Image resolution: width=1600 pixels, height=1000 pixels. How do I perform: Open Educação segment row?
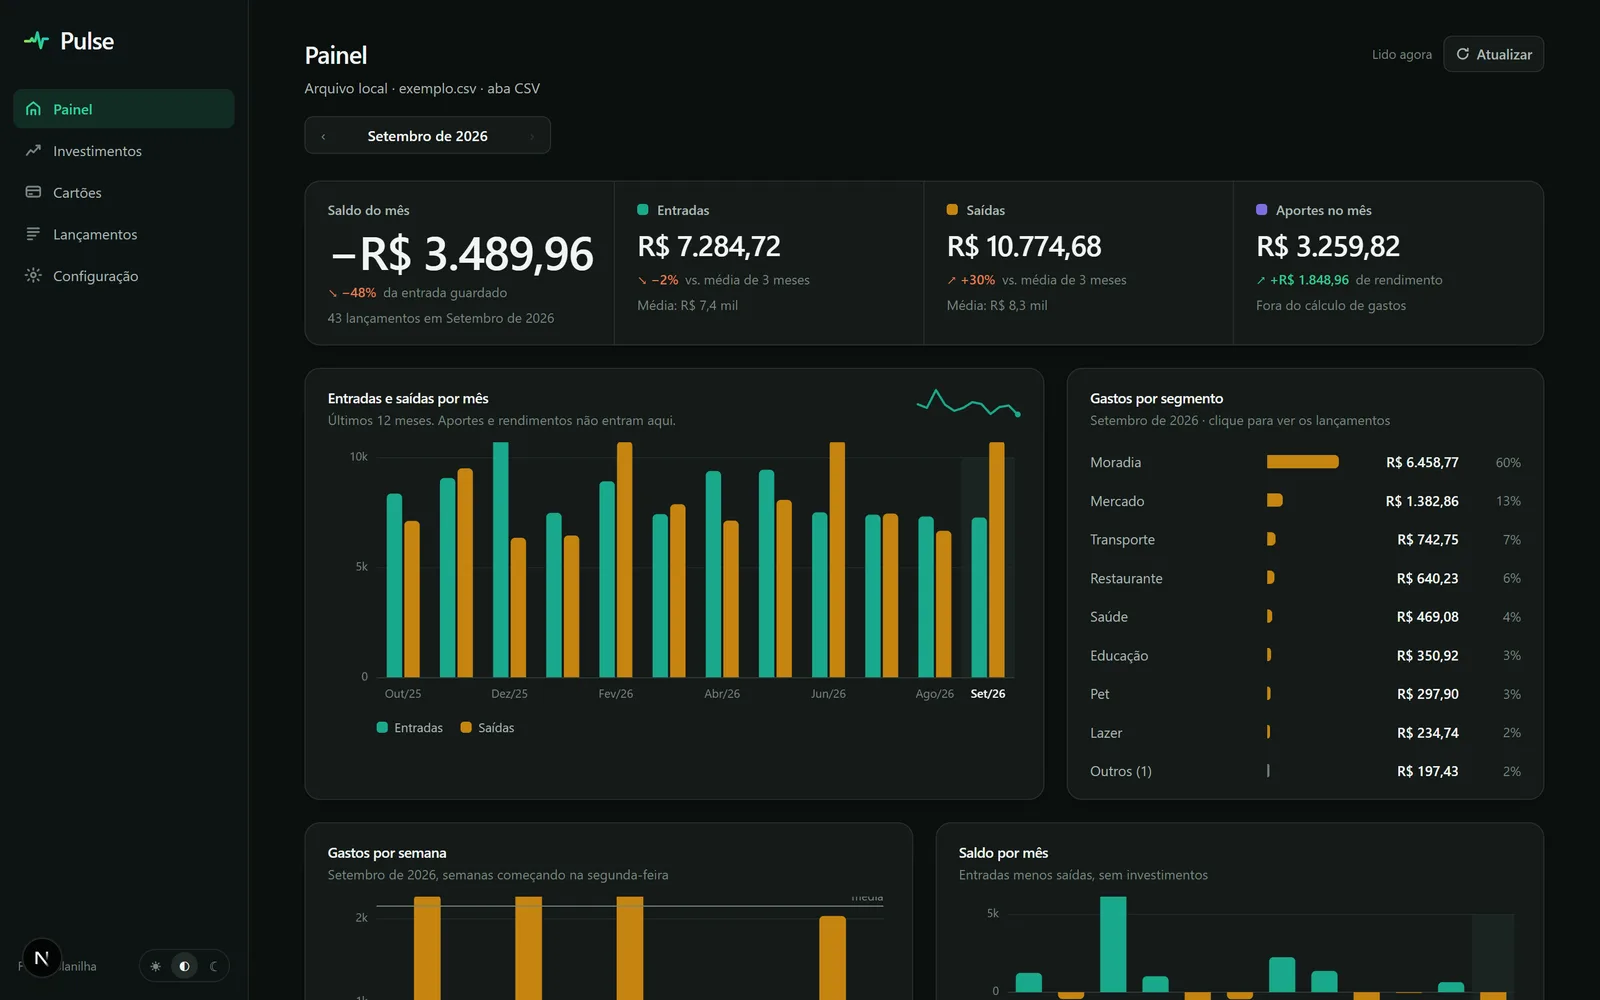tap(1305, 655)
